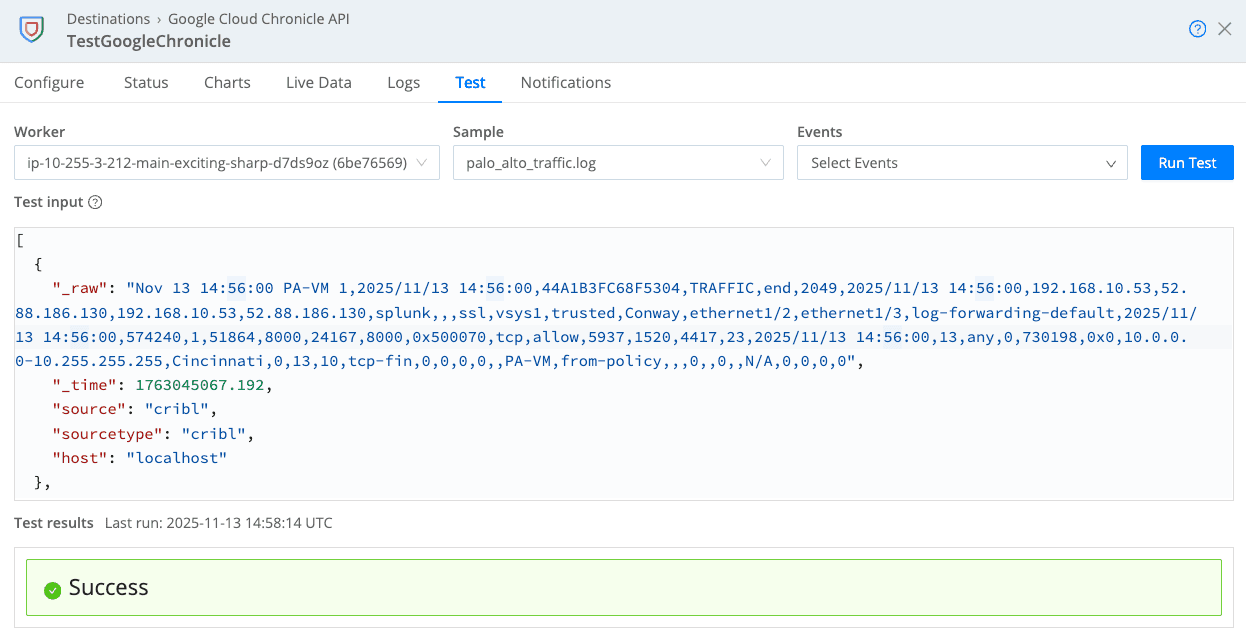View the Charts tab
Viewport: 1246px width, 637px height.
tap(226, 82)
